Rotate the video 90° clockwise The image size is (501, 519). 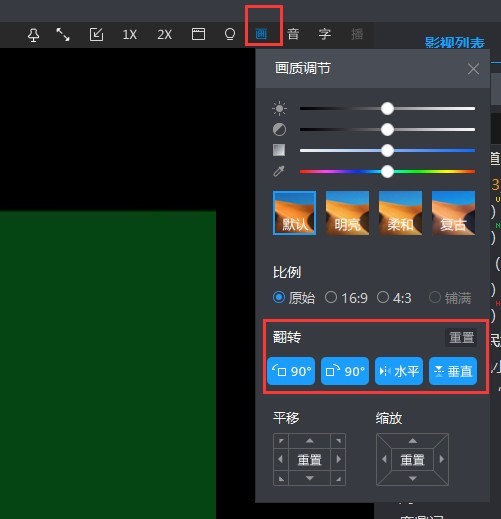(345, 371)
